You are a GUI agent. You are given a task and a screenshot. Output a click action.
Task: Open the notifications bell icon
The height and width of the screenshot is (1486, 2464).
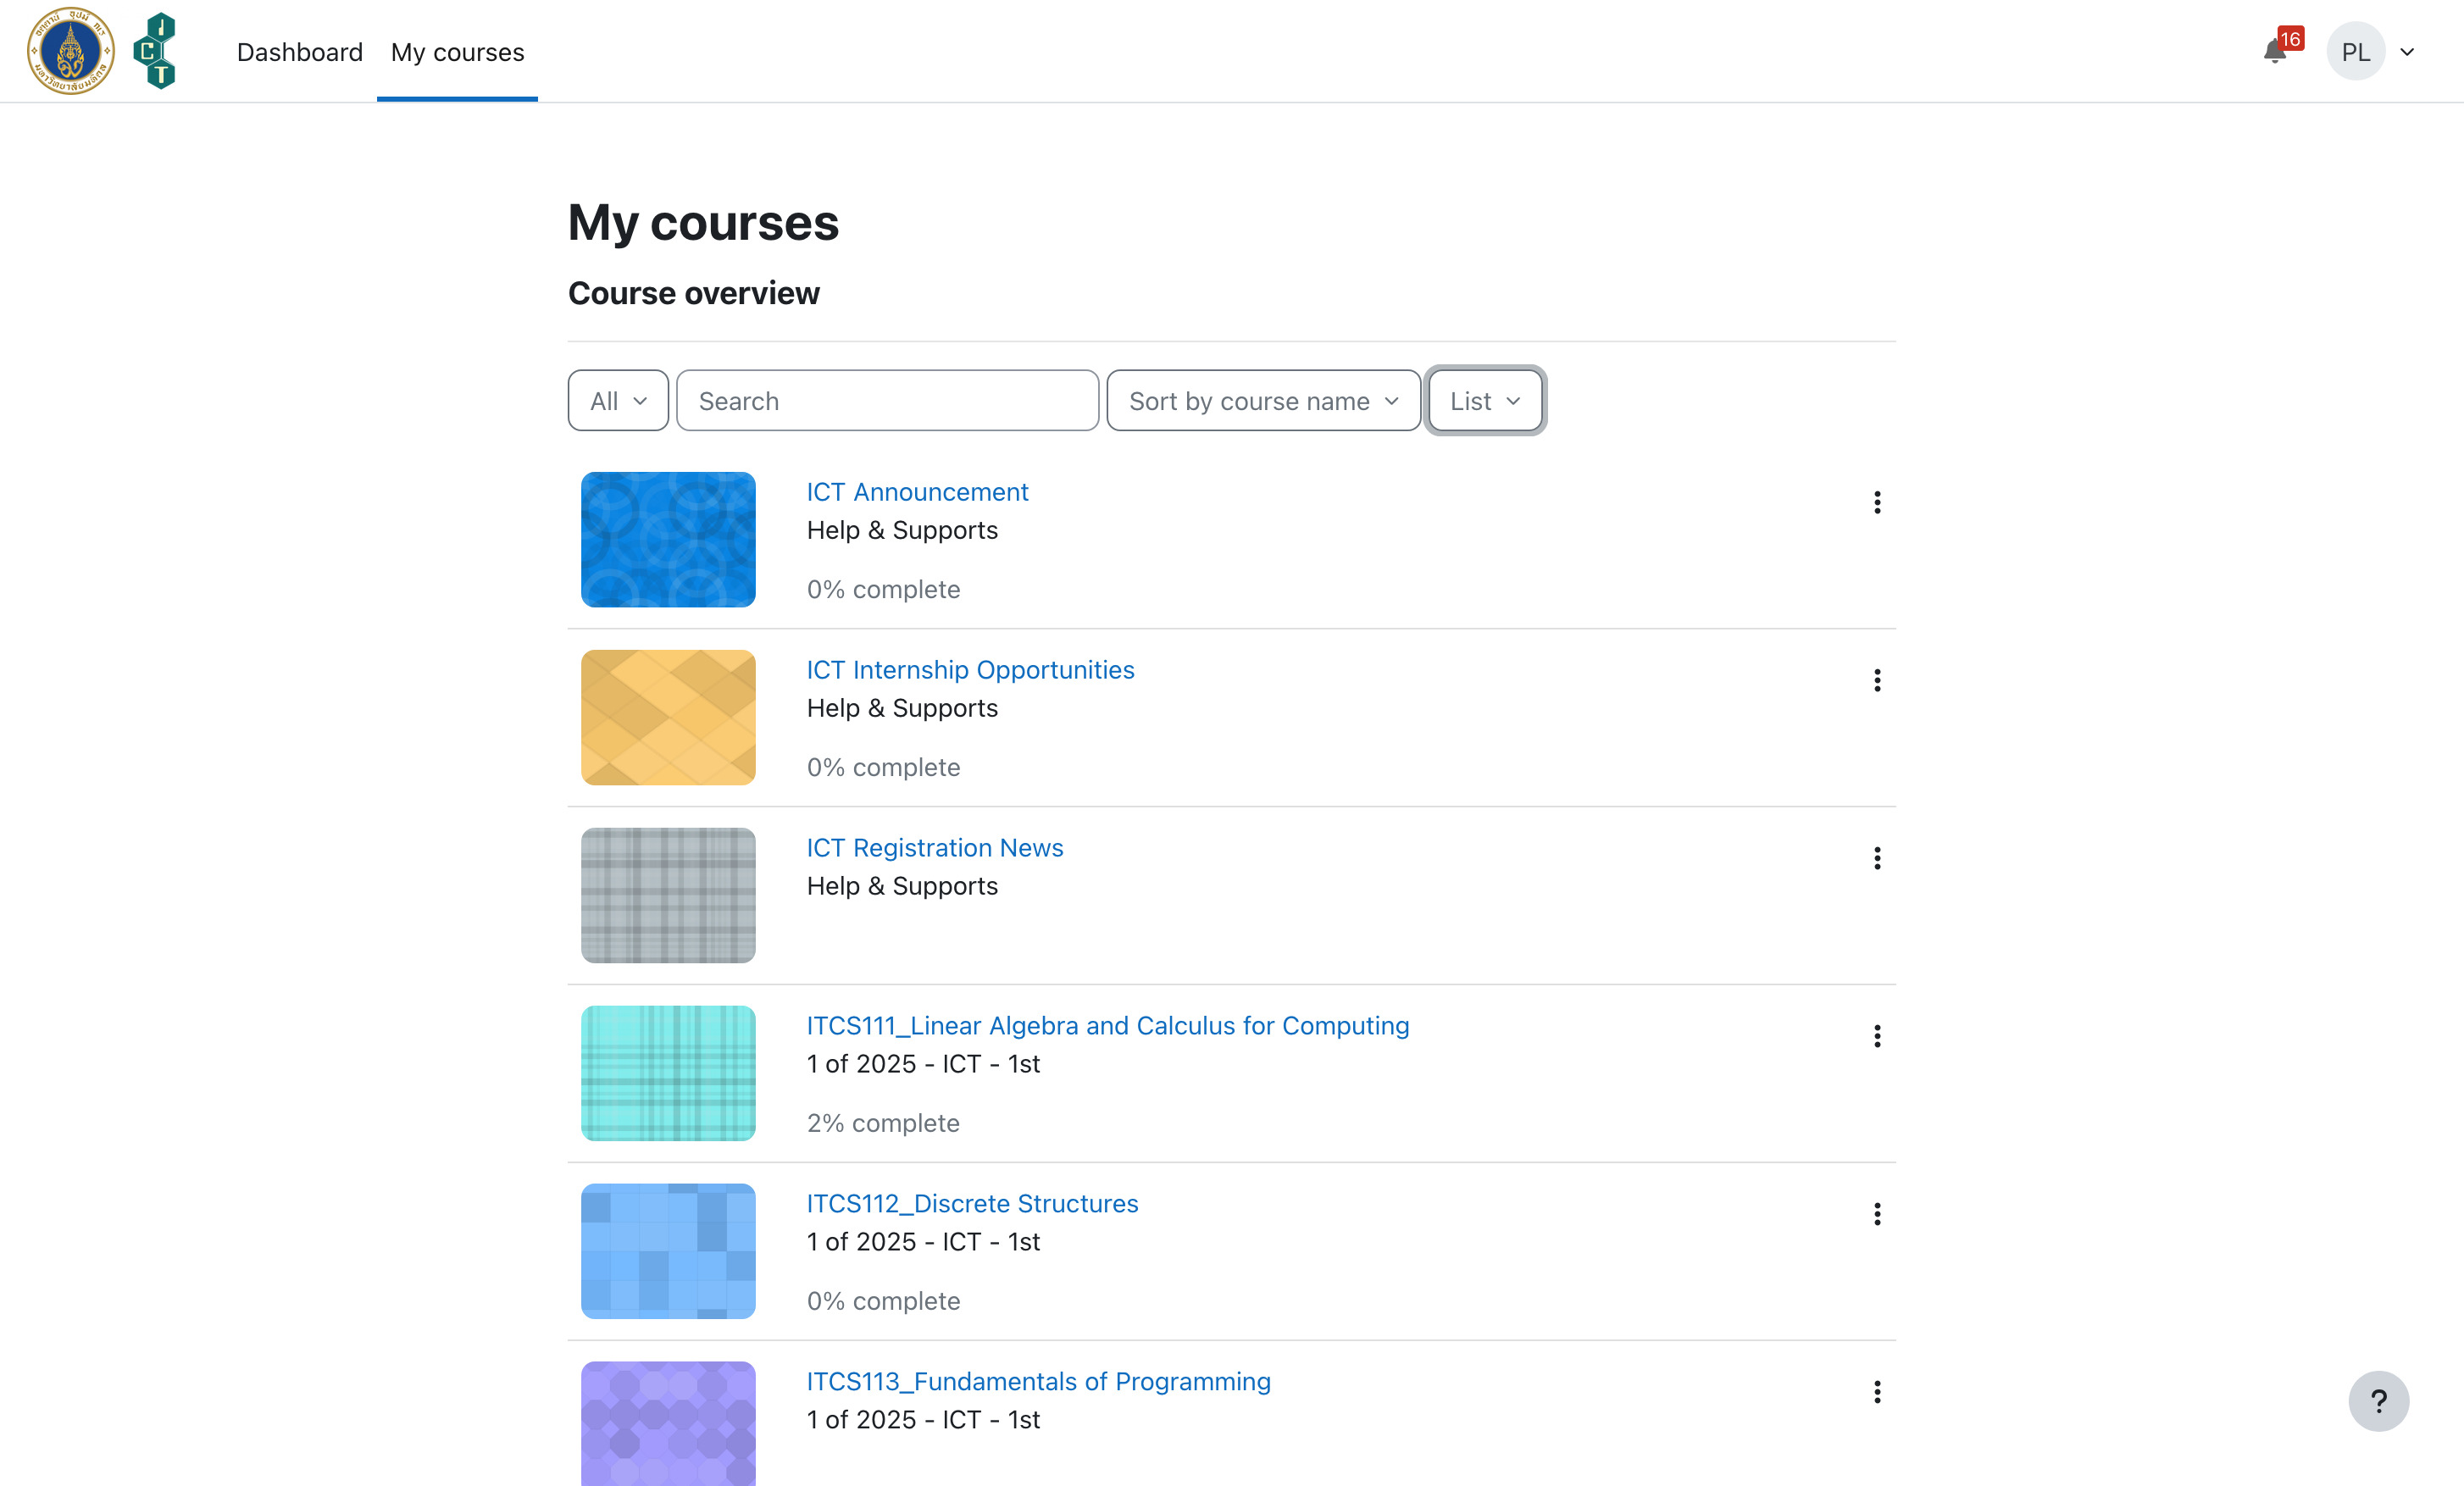coord(2274,52)
